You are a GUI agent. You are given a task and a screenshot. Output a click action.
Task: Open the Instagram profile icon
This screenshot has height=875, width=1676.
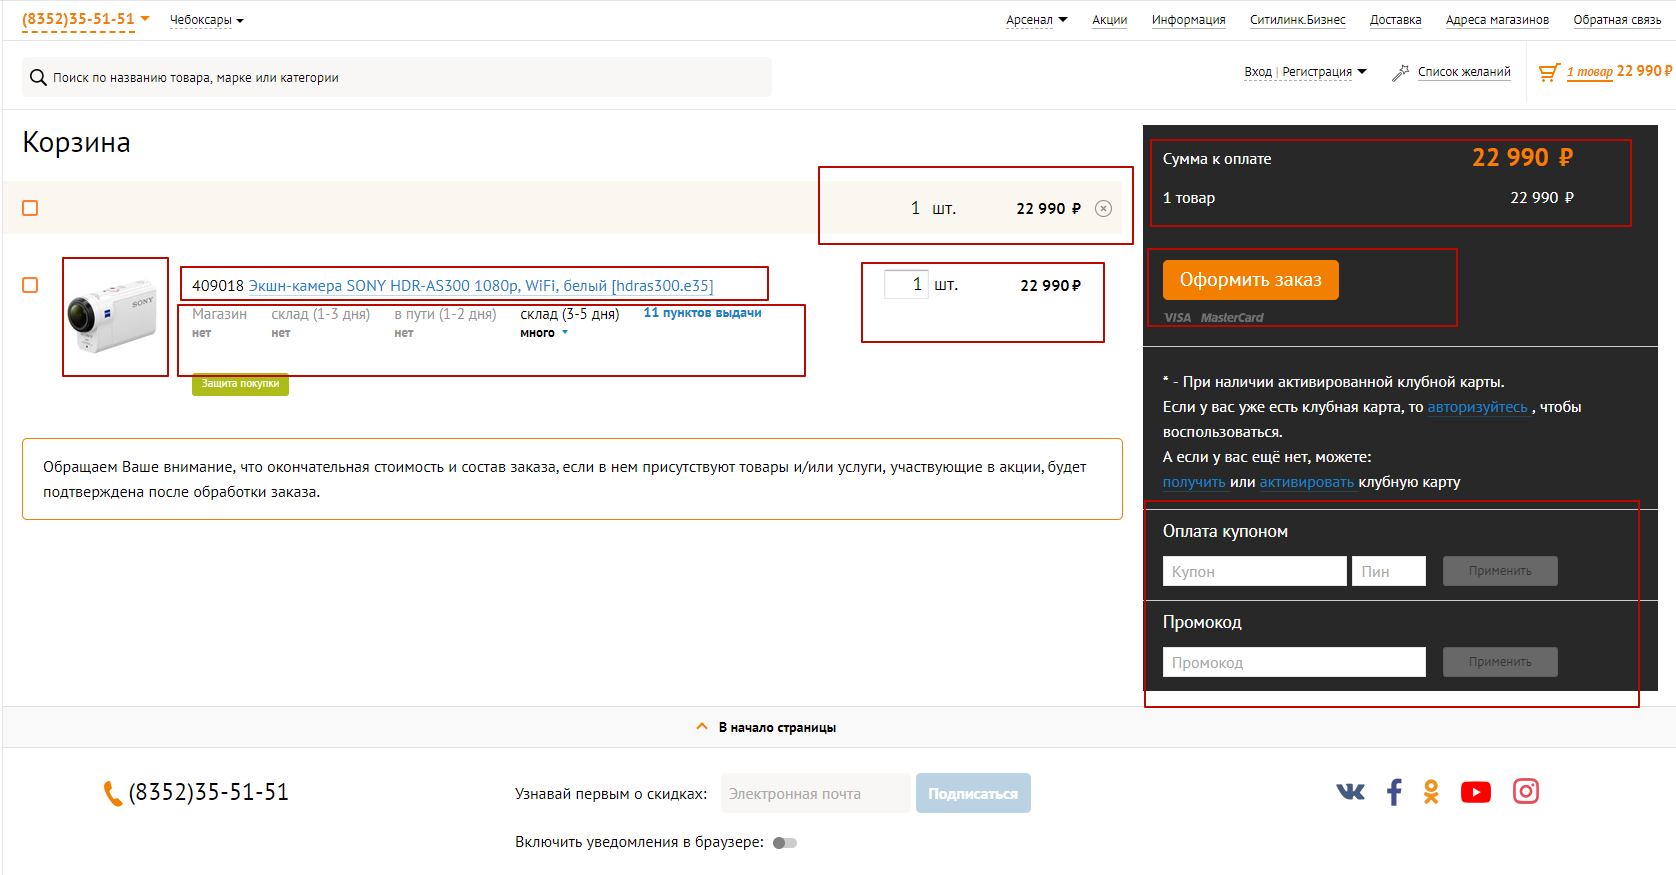click(x=1526, y=792)
